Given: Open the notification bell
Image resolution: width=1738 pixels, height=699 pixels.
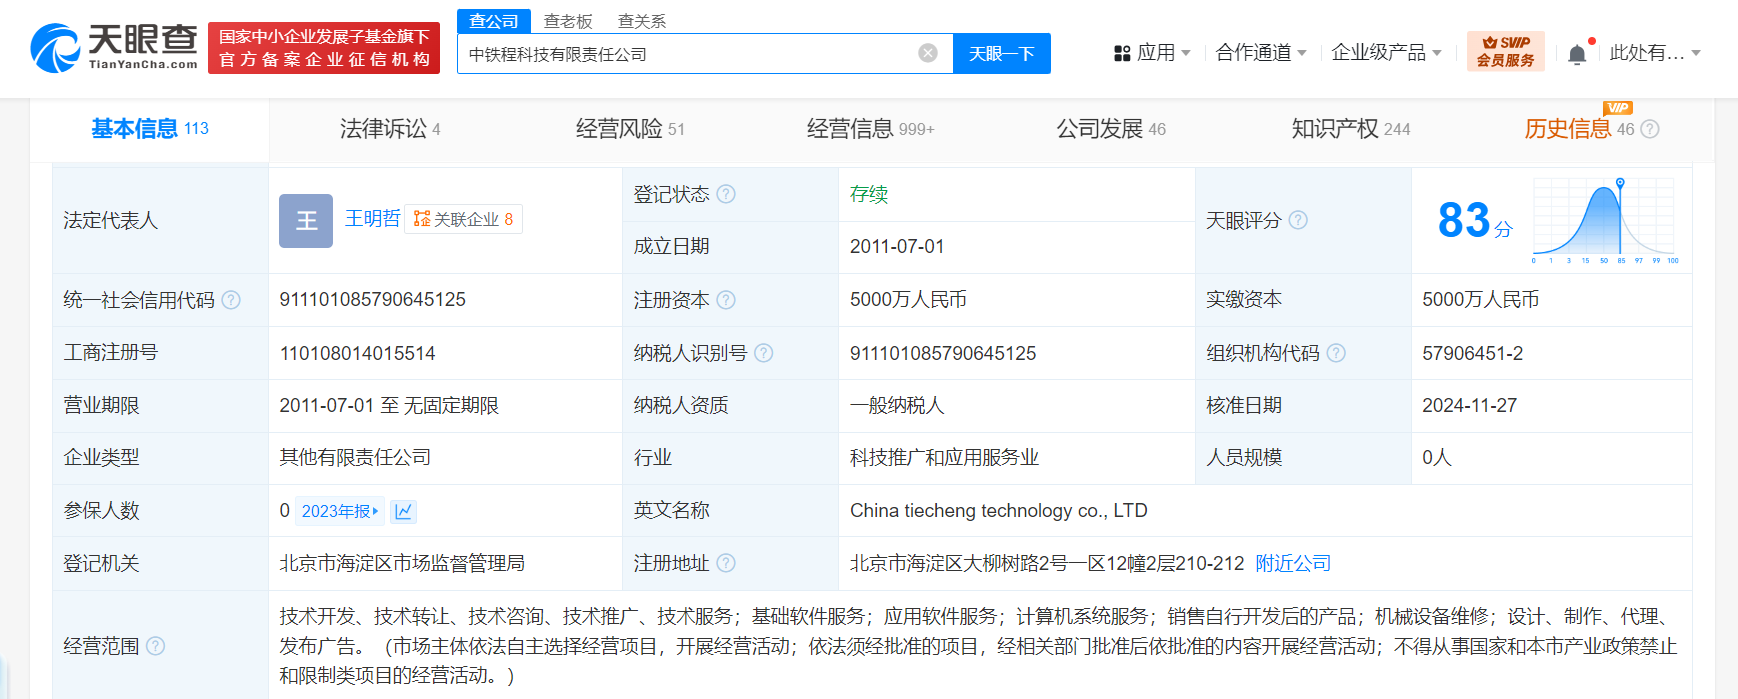Looking at the screenshot, I should pyautogui.click(x=1577, y=54).
